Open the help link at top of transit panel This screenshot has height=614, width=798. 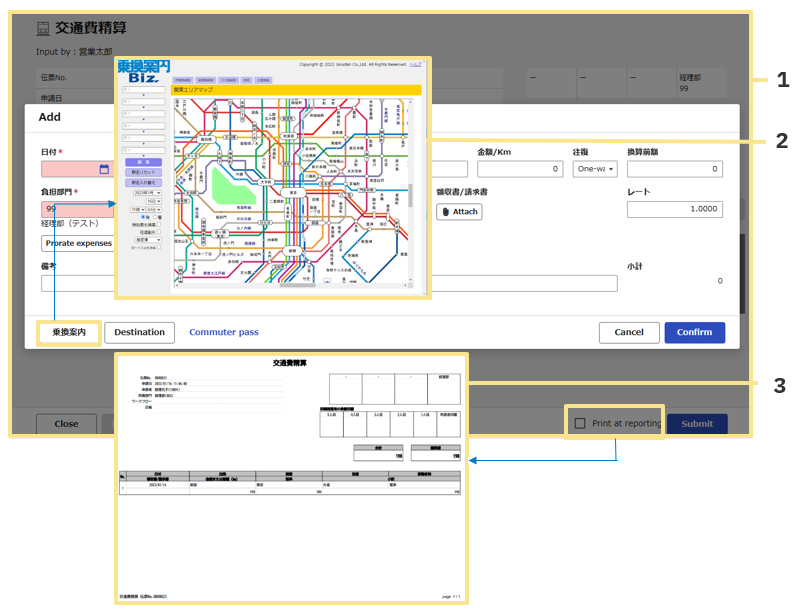pos(416,65)
